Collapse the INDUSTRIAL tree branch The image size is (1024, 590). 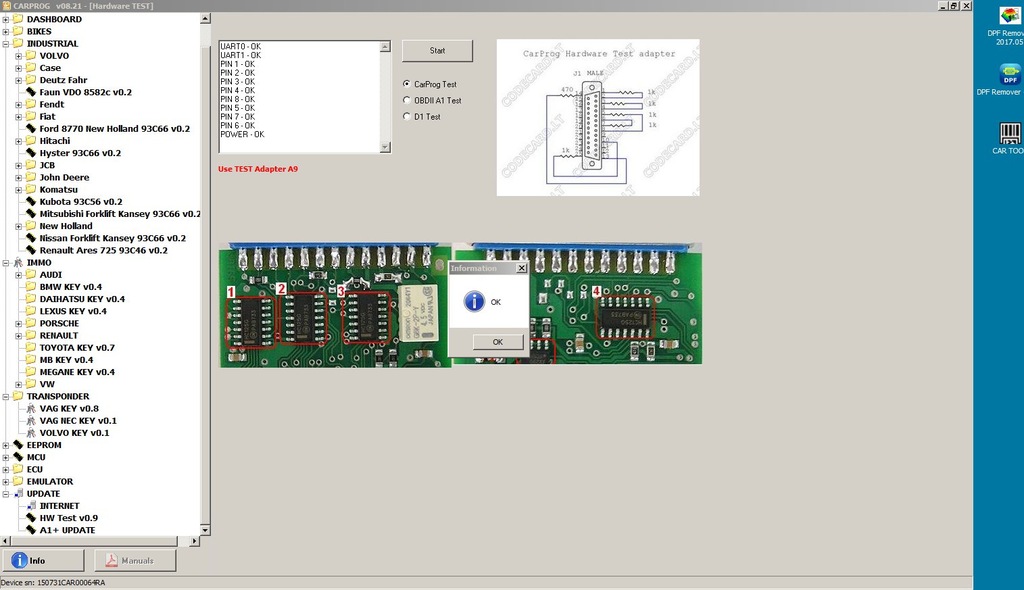tap(6, 44)
